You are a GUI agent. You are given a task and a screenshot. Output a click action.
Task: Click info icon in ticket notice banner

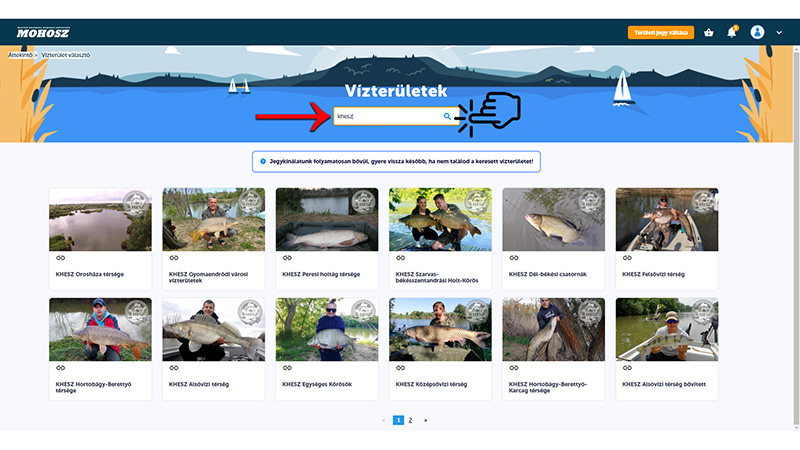point(263,161)
